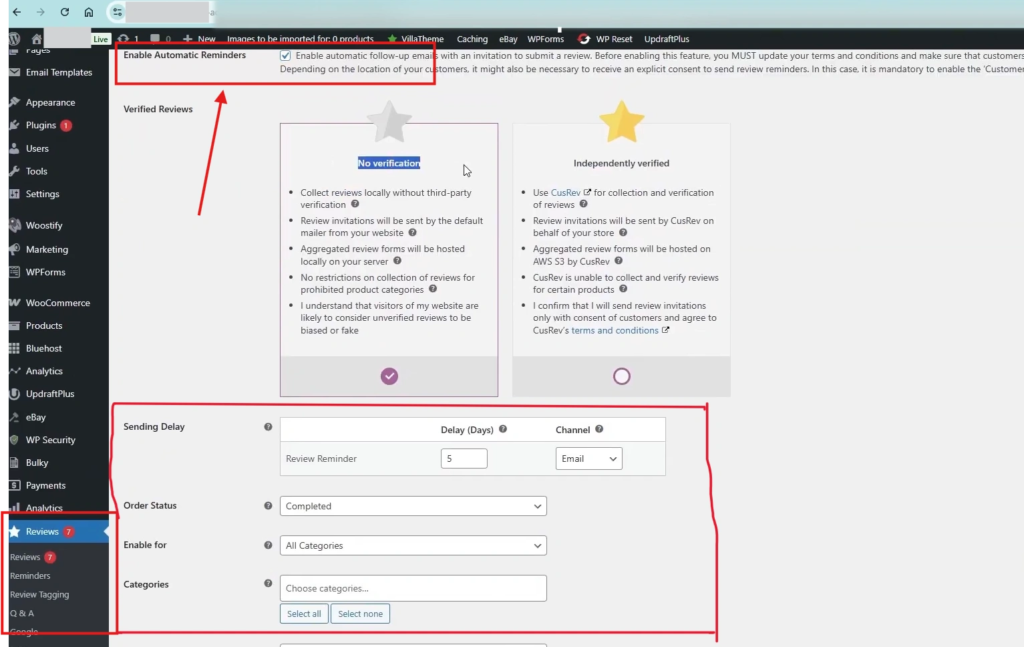Screen dimensions: 1024x647
Task: Open the Channel dropdown set to Email
Action: coord(588,458)
